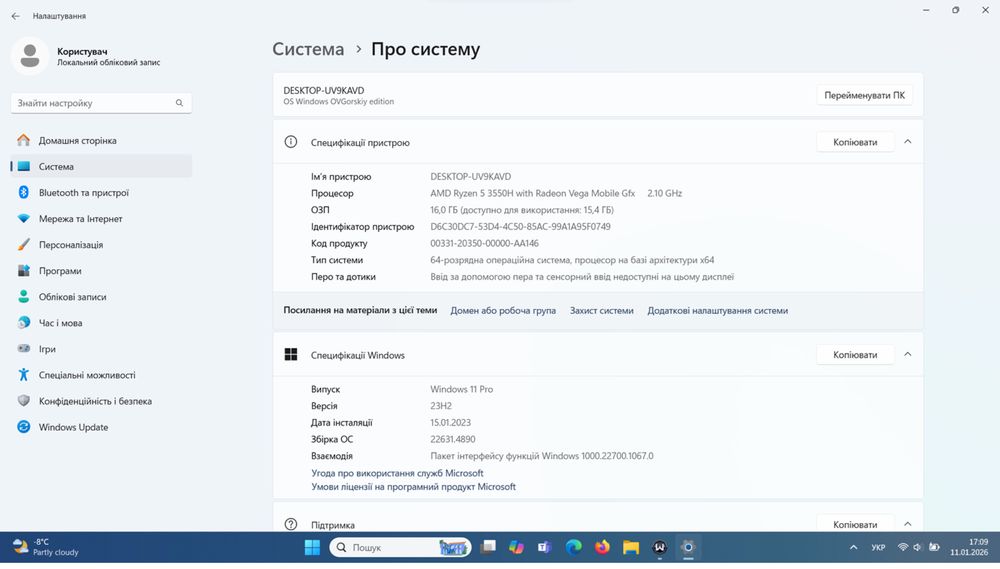Screen dimensions: 1000x569
Task: Collapse Специфікації Windows section chevron
Action: coord(908,354)
